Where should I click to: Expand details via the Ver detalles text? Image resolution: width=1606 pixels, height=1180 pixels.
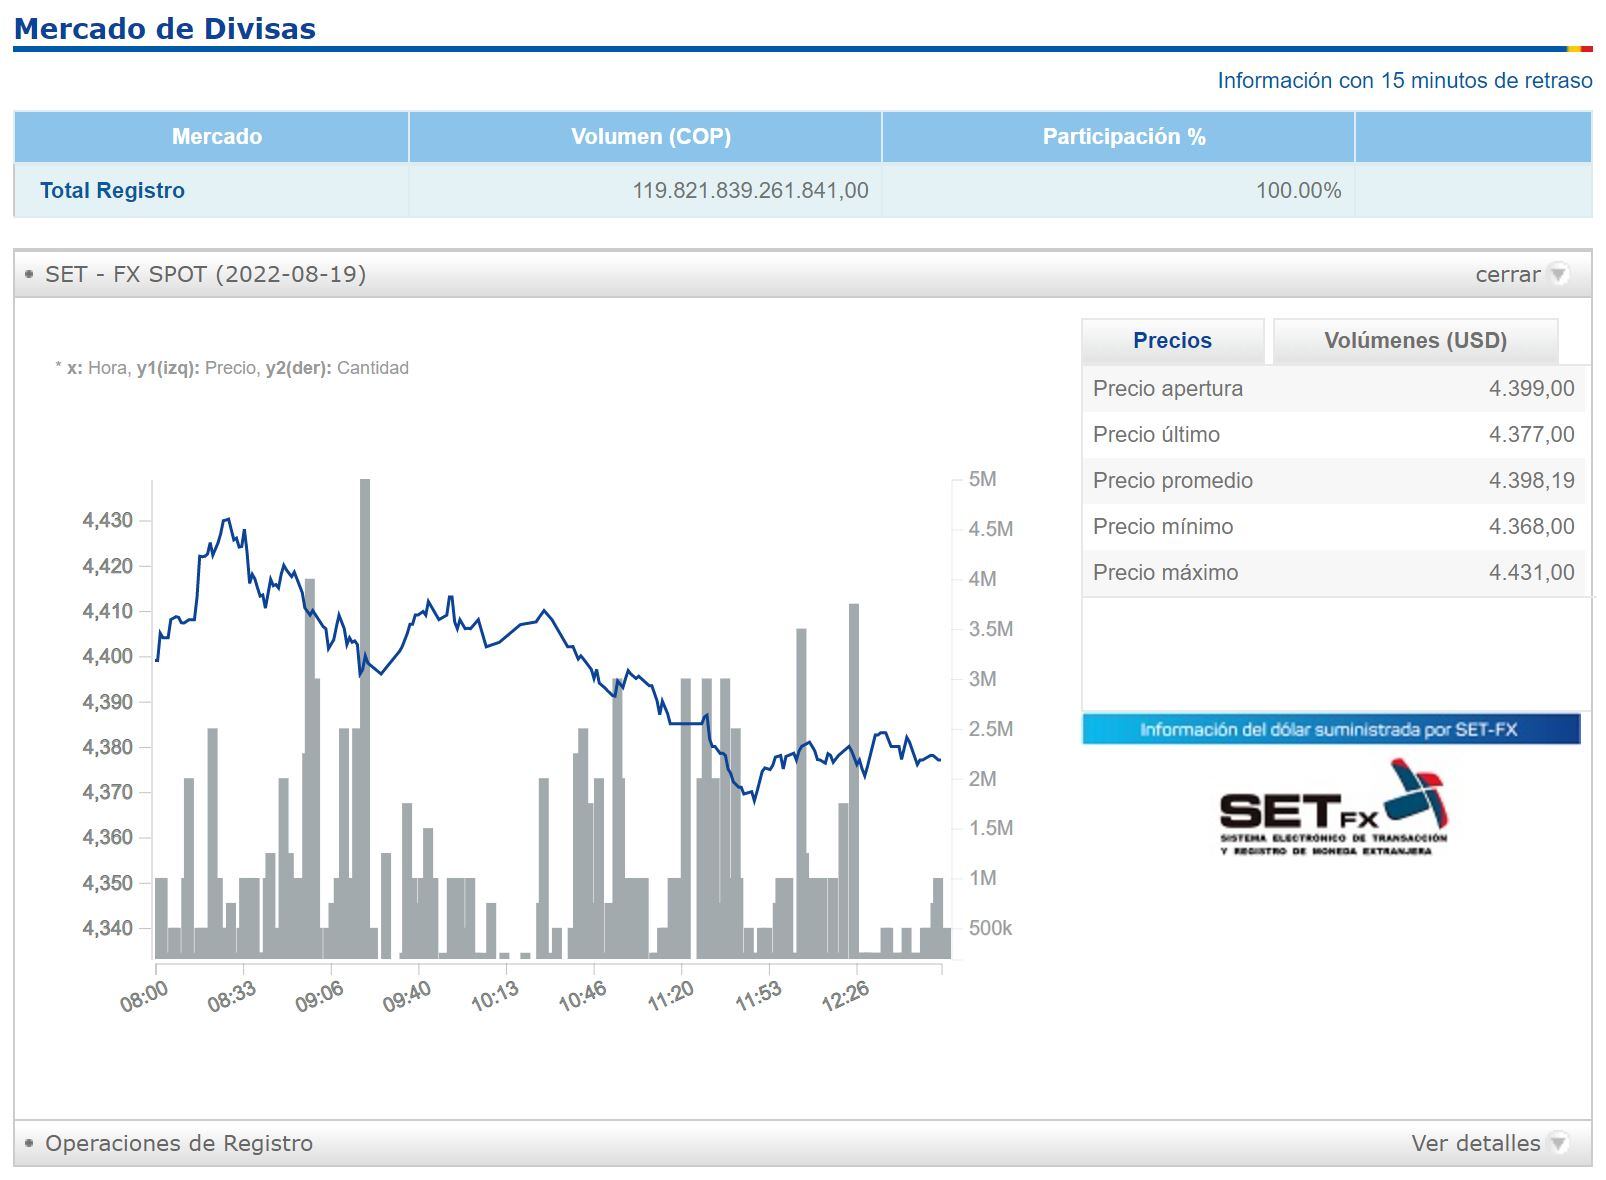tap(1475, 1143)
